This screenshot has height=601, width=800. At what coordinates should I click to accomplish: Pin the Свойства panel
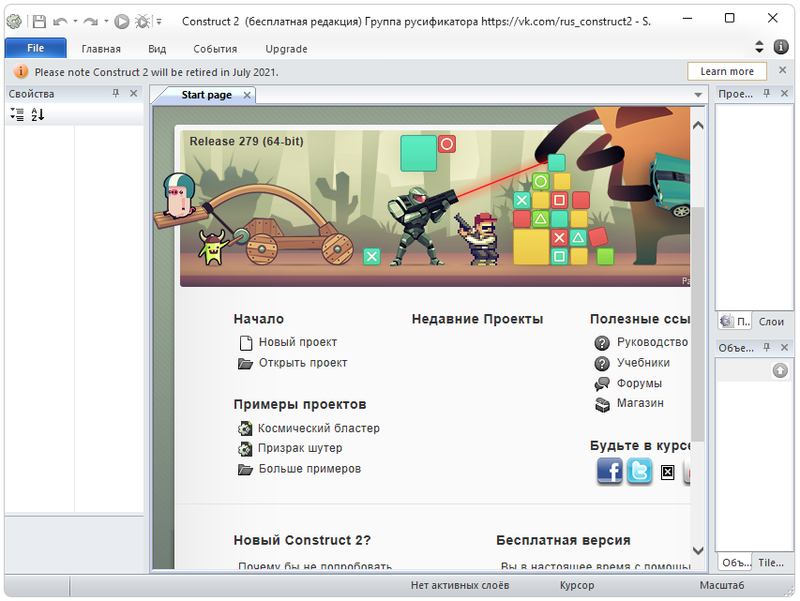pyautogui.click(x=116, y=94)
